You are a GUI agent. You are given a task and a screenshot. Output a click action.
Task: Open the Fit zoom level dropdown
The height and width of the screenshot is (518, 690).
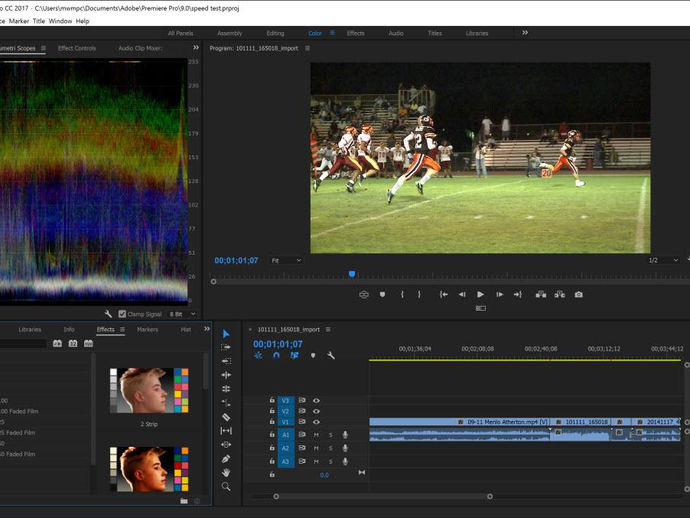287,260
